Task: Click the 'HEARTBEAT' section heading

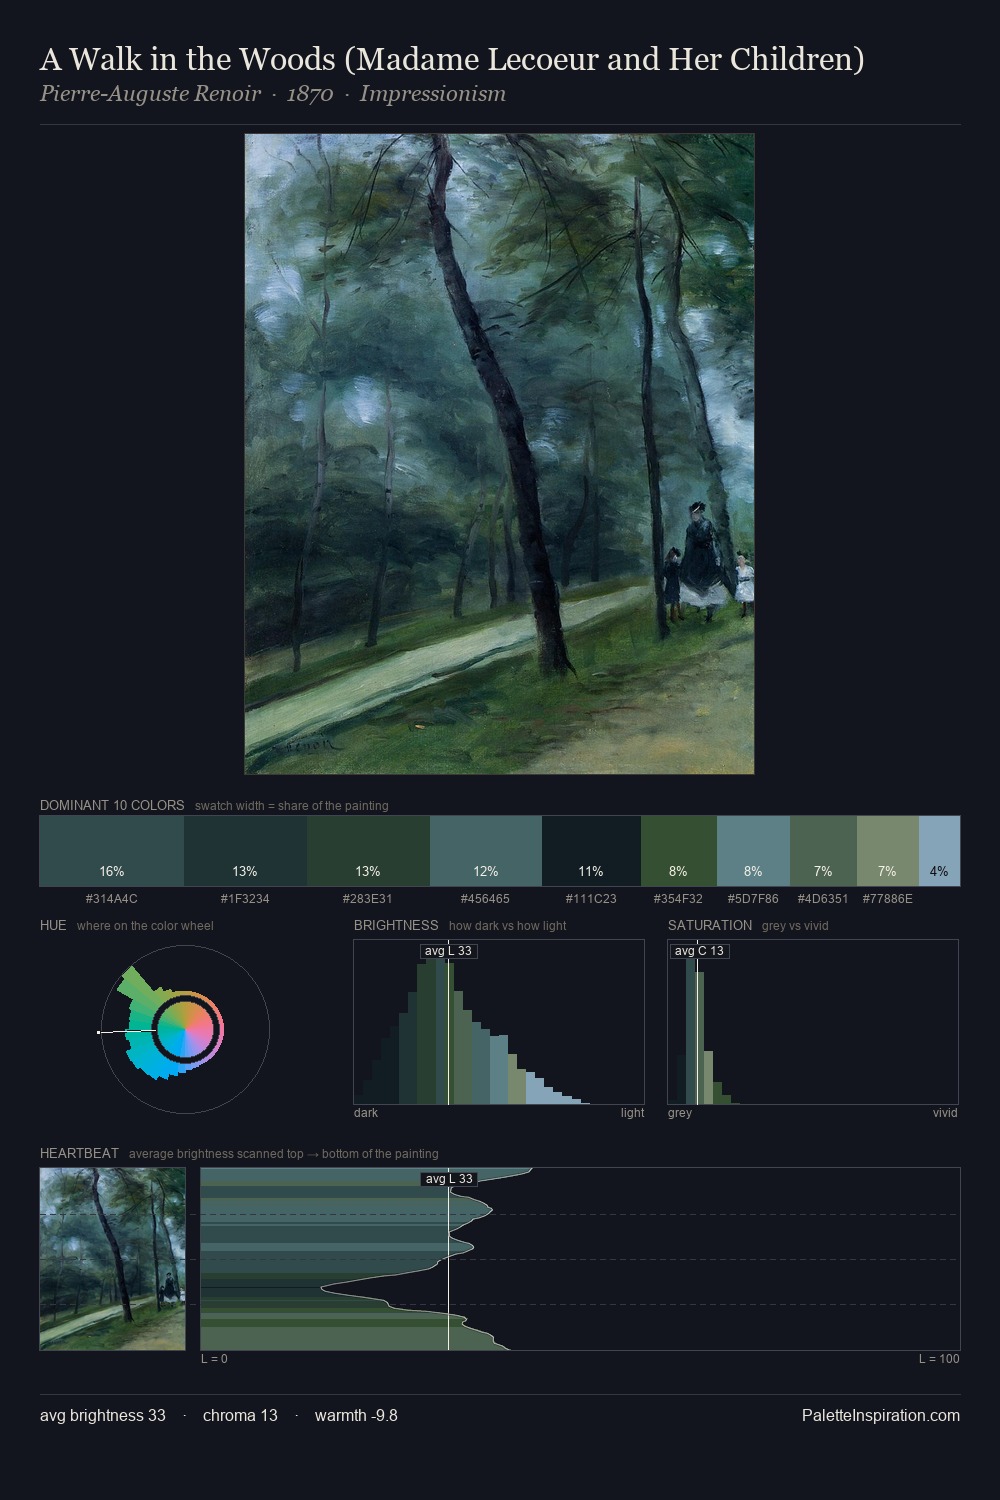Action: [x=79, y=1153]
